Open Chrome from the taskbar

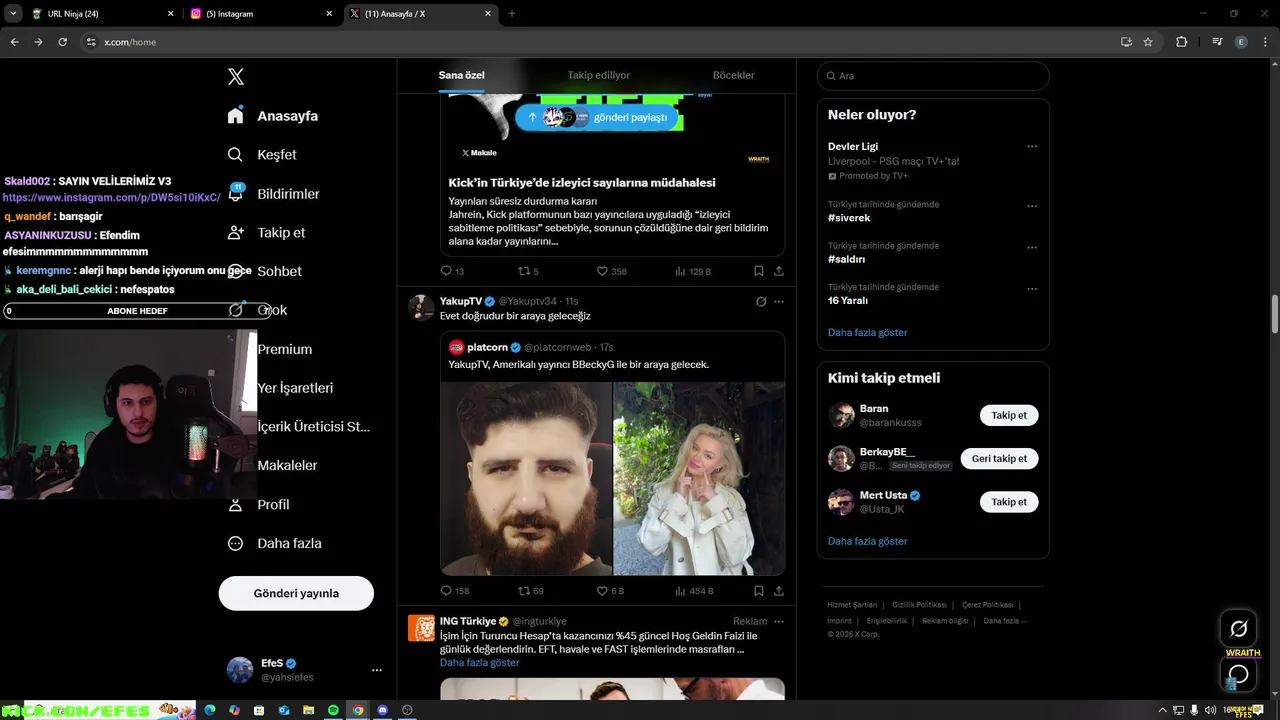[x=357, y=710]
